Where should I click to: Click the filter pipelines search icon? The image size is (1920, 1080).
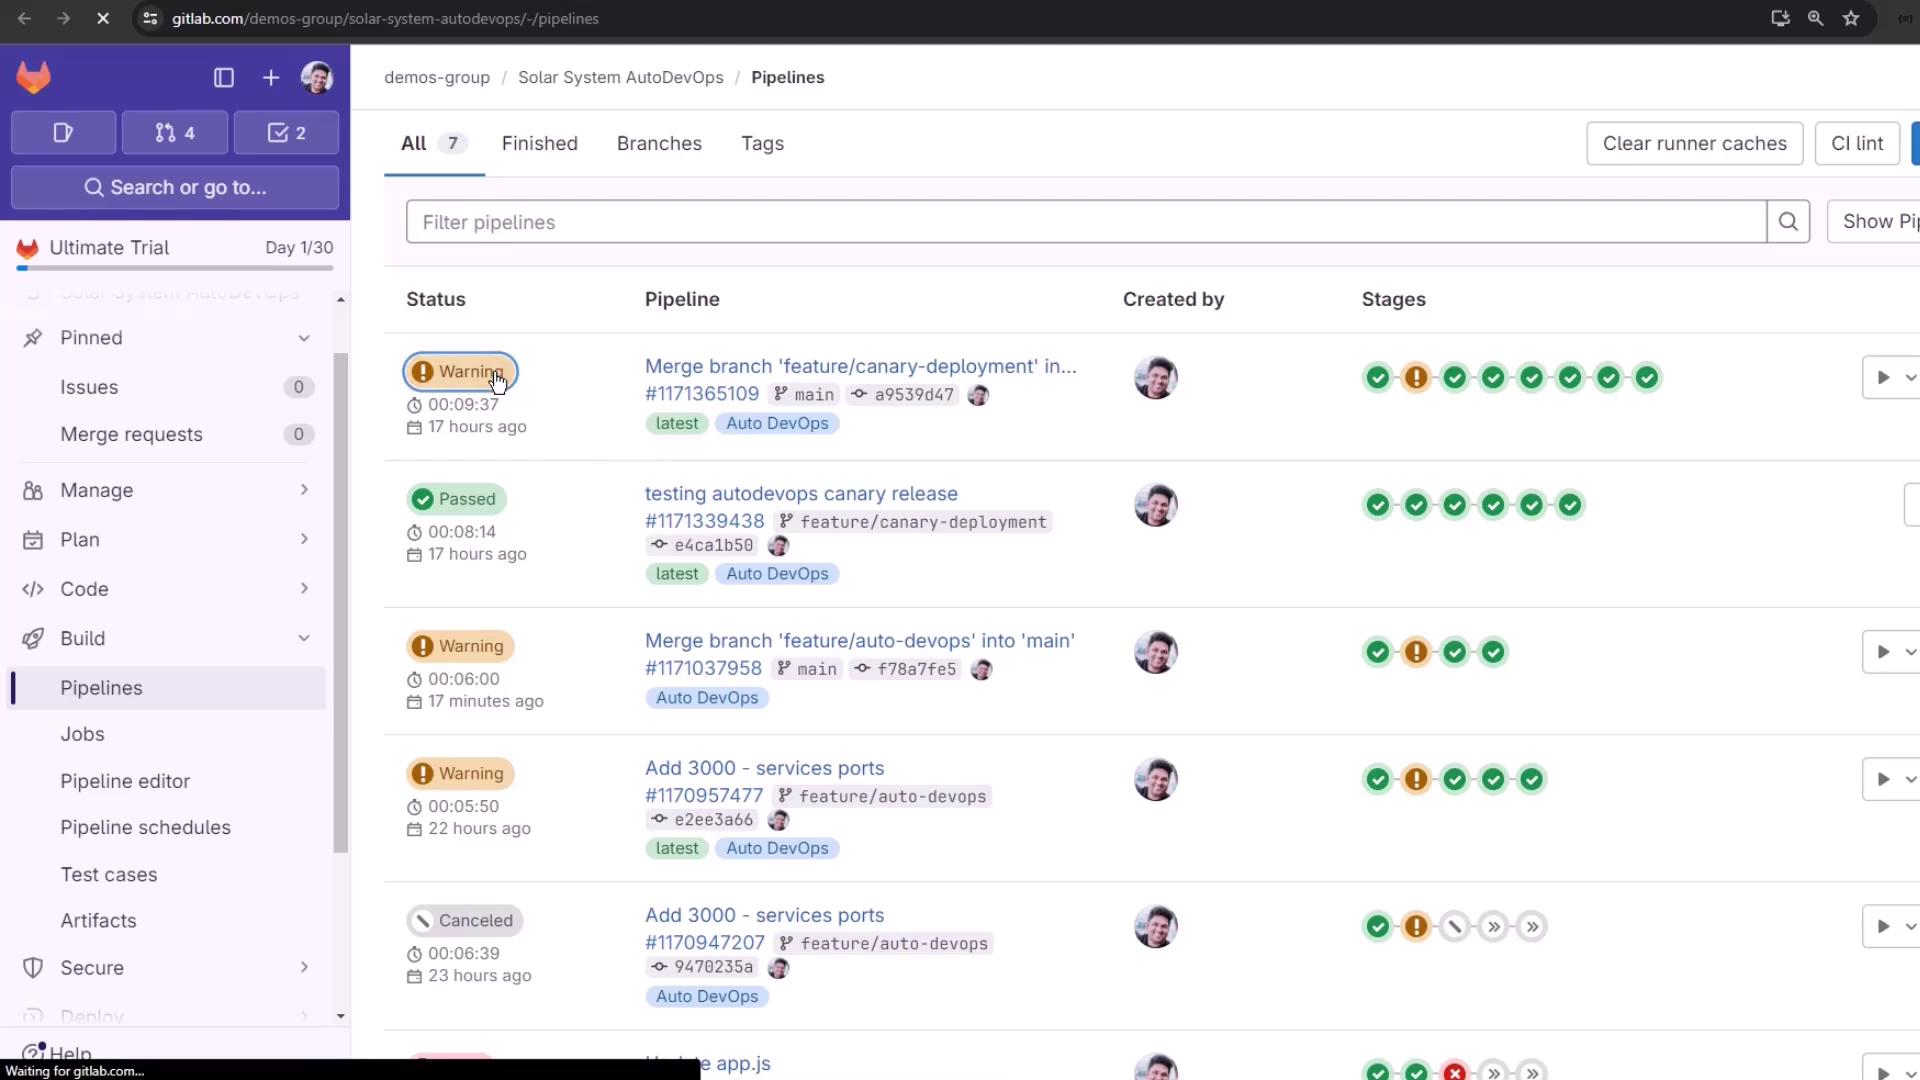click(x=1788, y=222)
